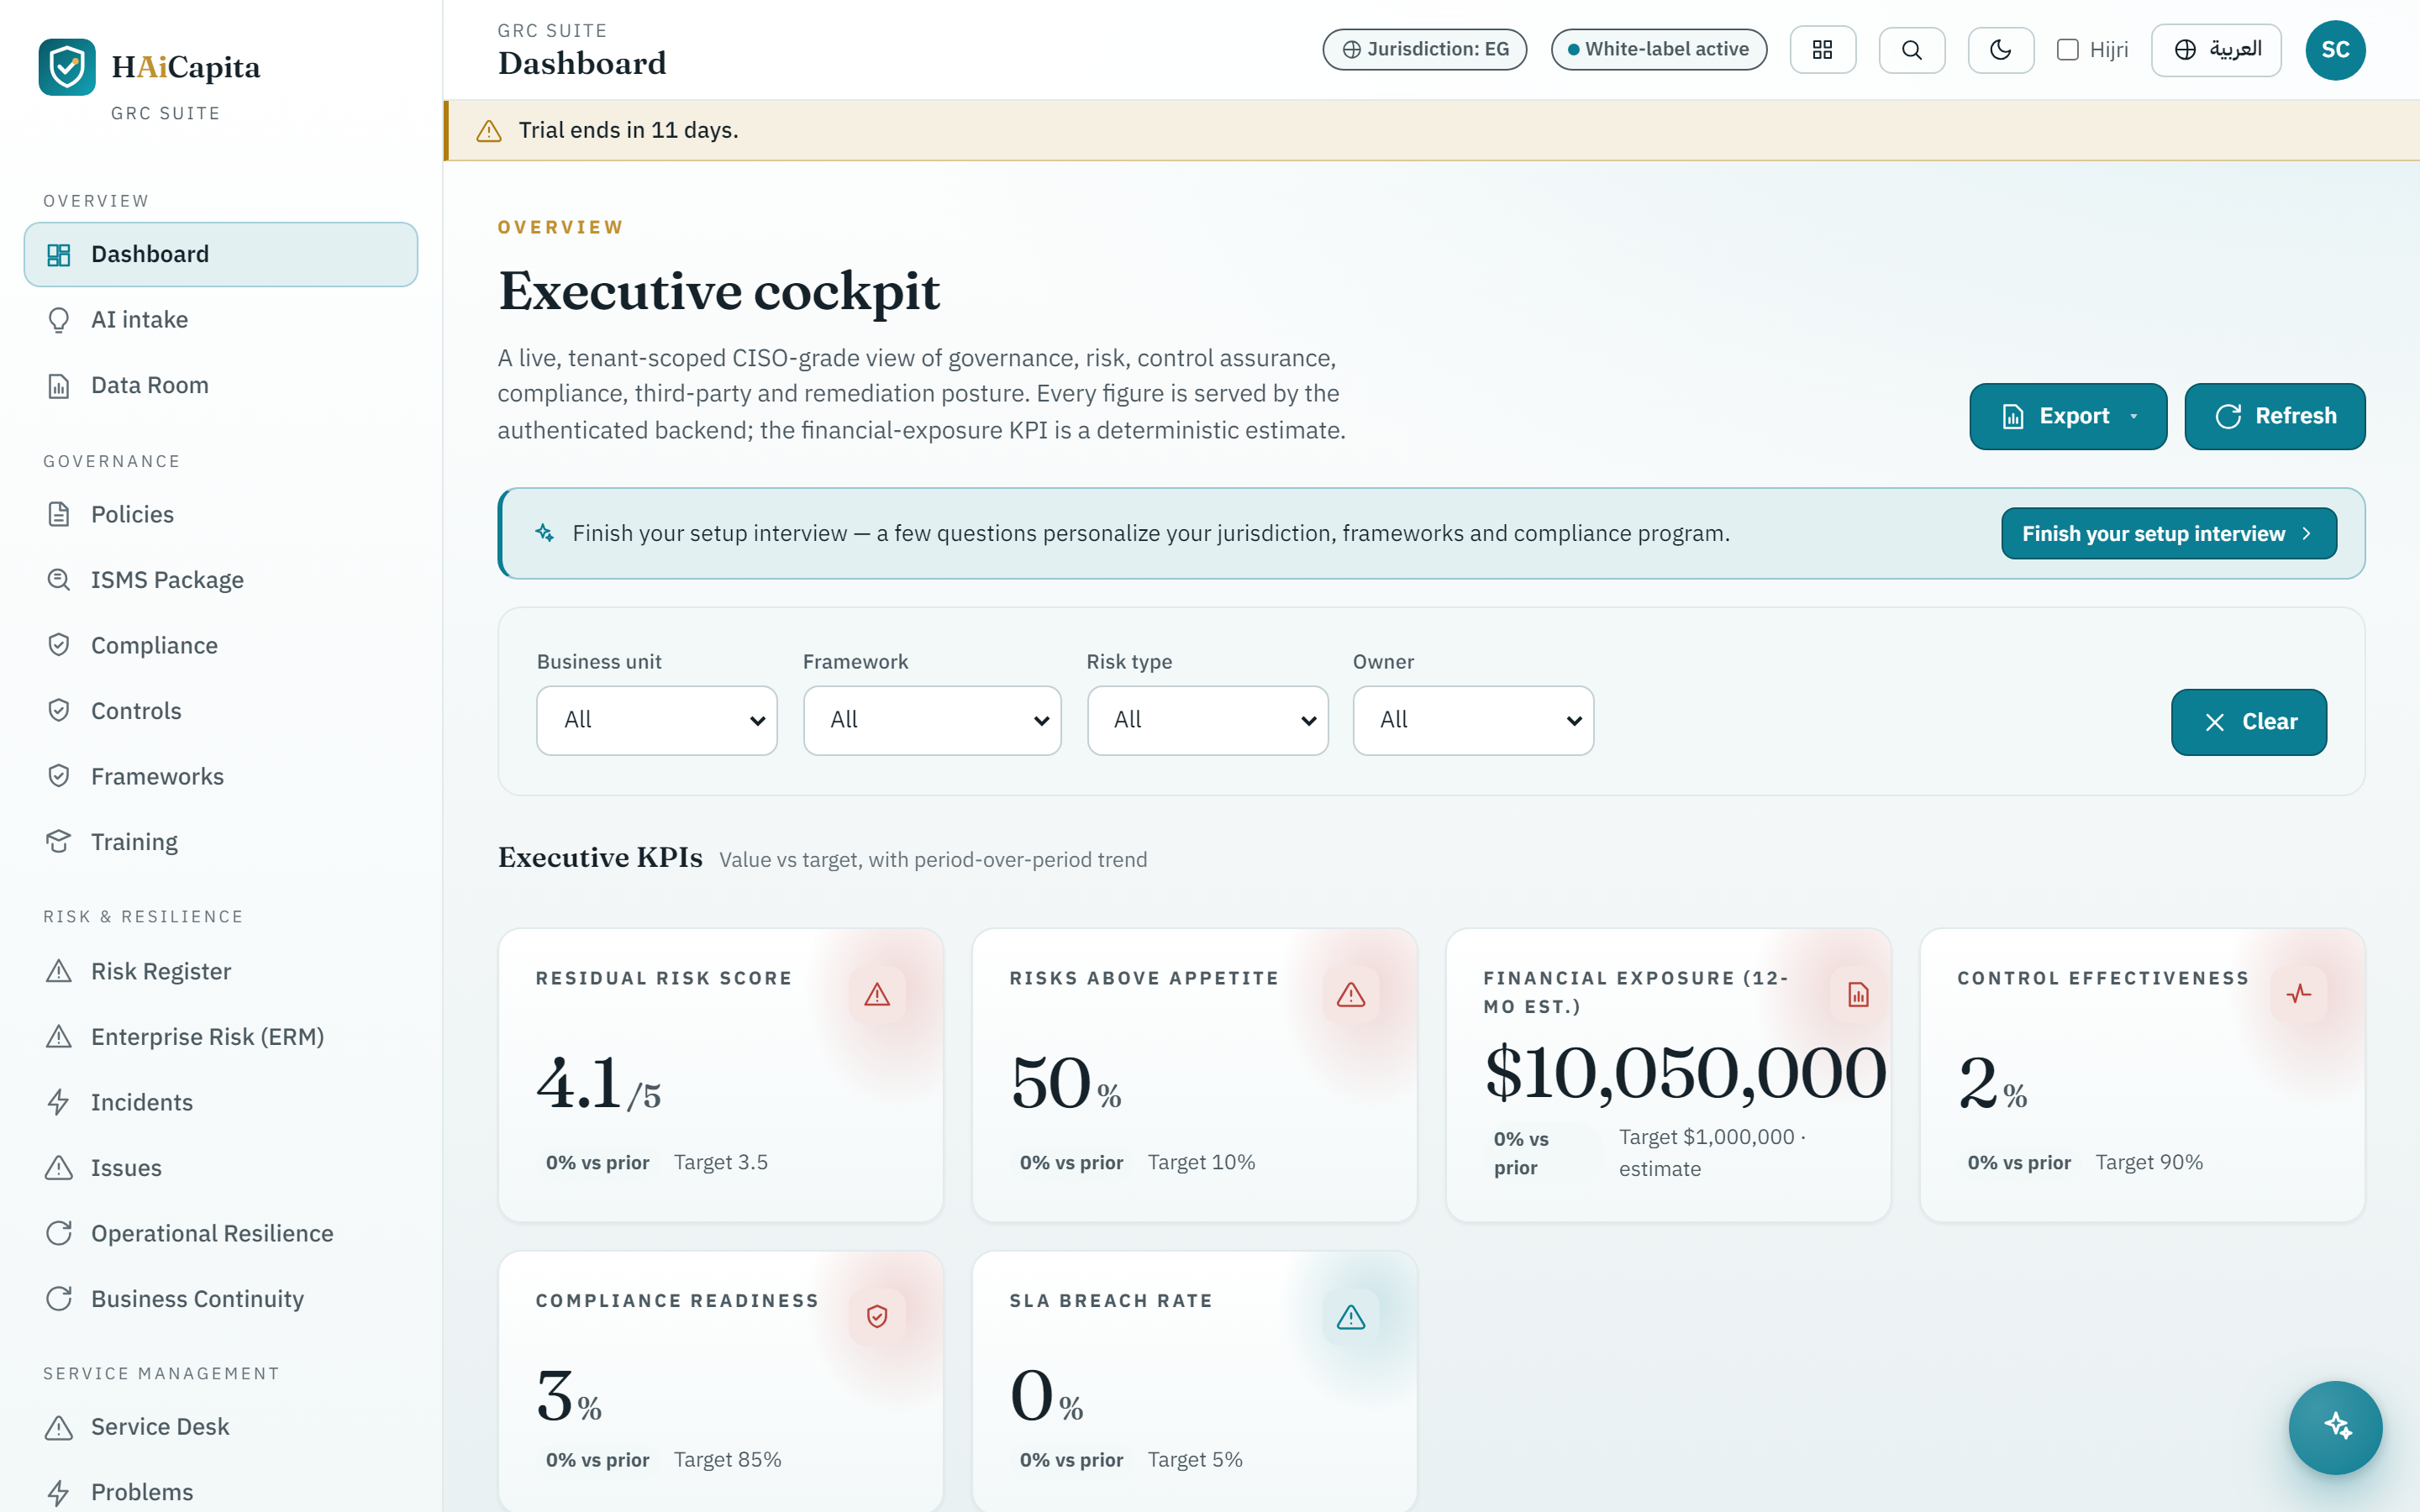Click Finish your setup interview button
2420x1512 pixels.
[x=2168, y=533]
